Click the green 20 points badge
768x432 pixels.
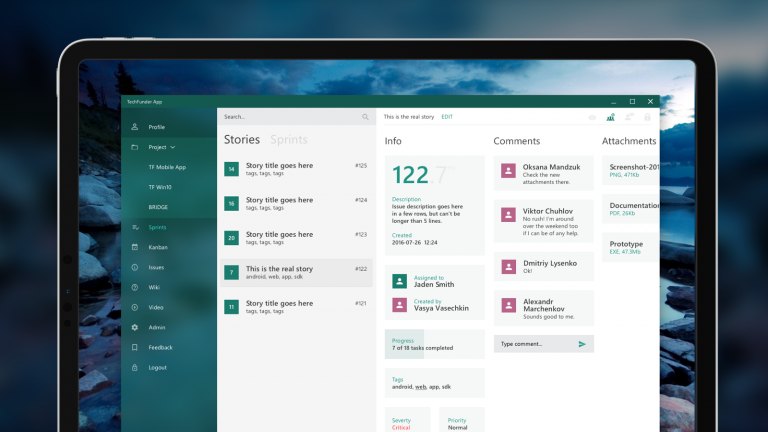point(232,238)
